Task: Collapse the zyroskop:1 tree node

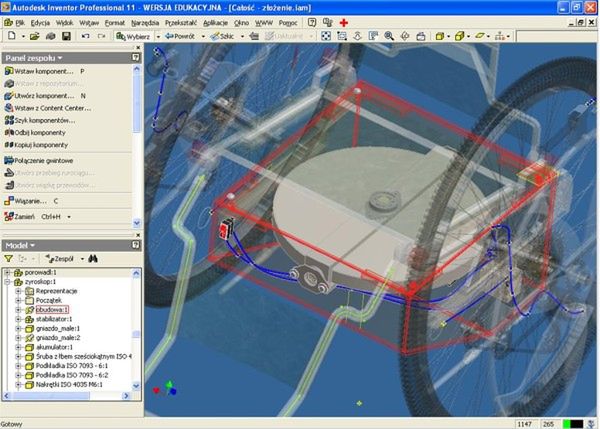Action: point(7,282)
